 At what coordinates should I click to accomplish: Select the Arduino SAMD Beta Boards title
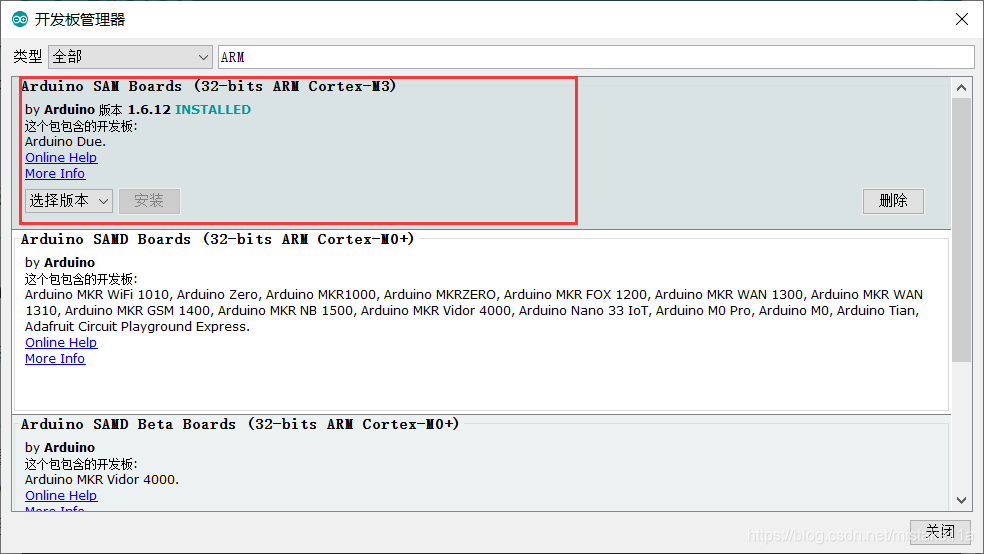tap(240, 425)
